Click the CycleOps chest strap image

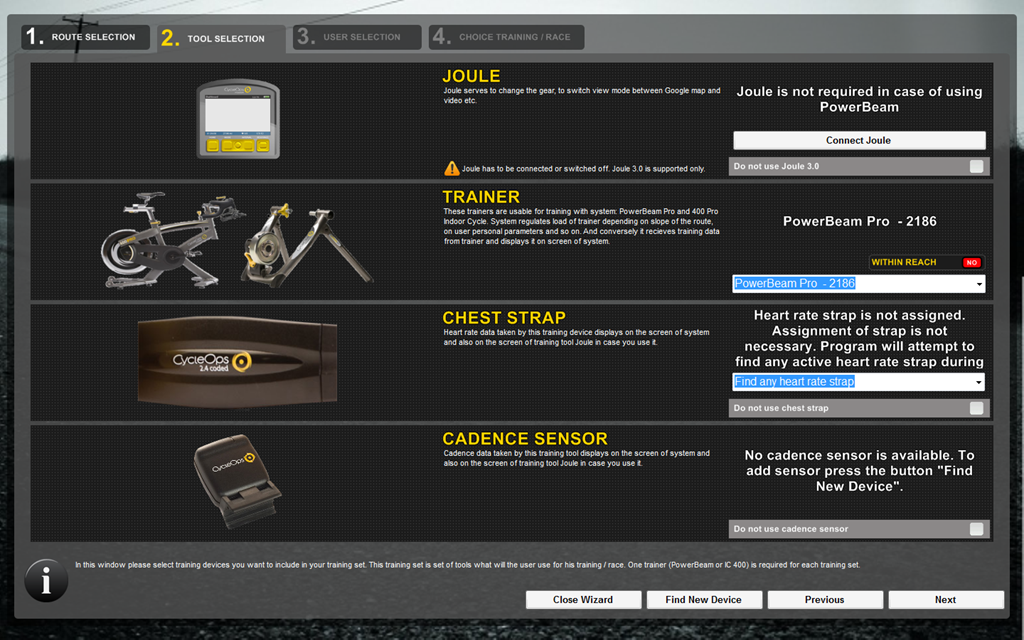(x=238, y=361)
